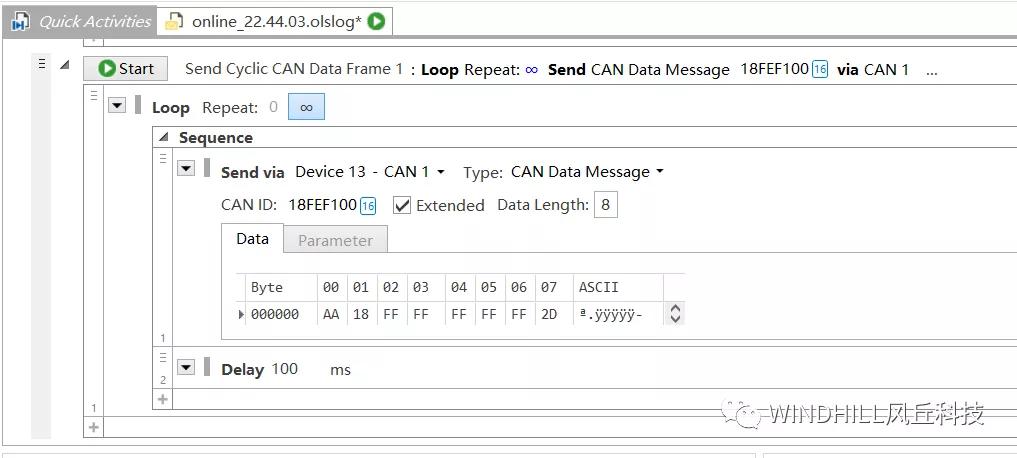
Task: Select the Data tab
Action: point(252,239)
